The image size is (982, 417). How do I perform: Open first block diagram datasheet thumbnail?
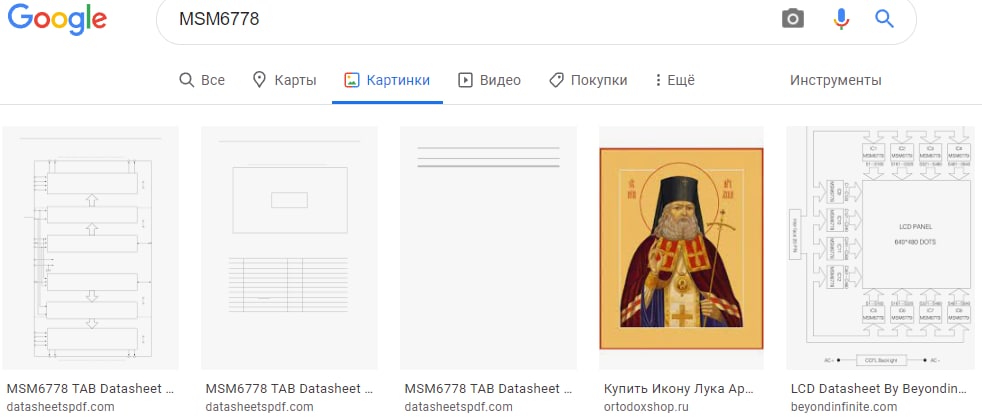tap(91, 248)
